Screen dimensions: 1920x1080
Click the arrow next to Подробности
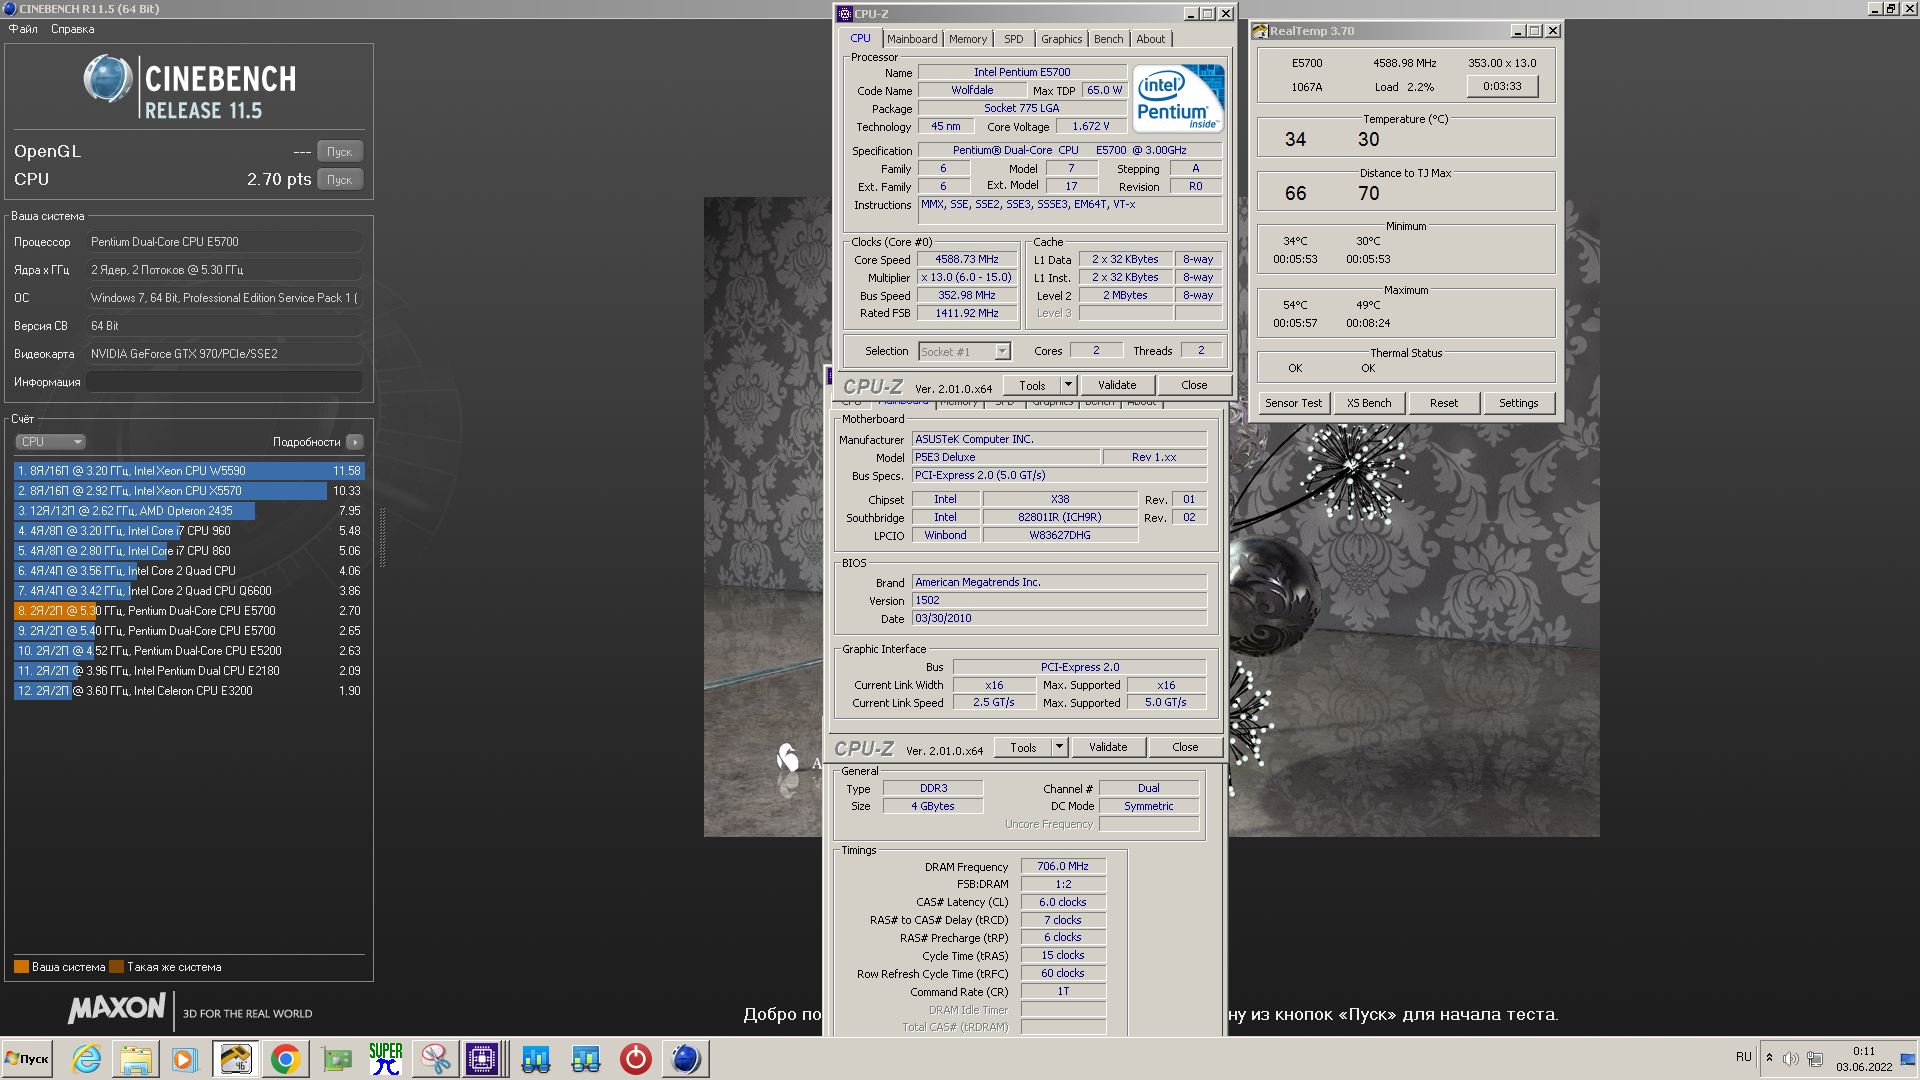[x=355, y=442]
